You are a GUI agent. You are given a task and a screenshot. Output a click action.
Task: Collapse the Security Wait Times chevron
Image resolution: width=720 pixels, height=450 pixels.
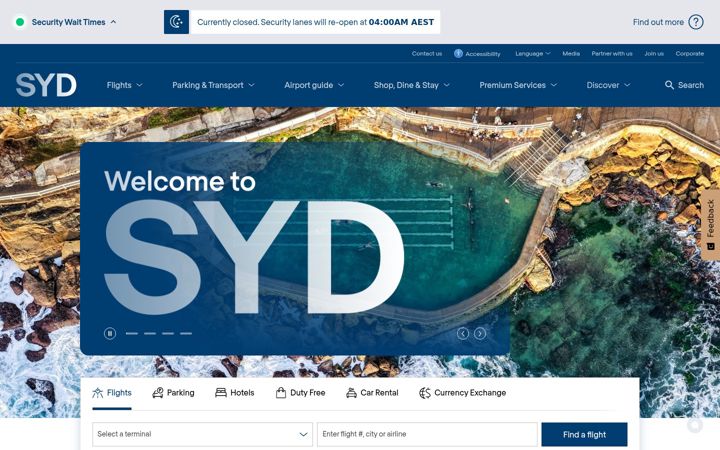(x=113, y=22)
